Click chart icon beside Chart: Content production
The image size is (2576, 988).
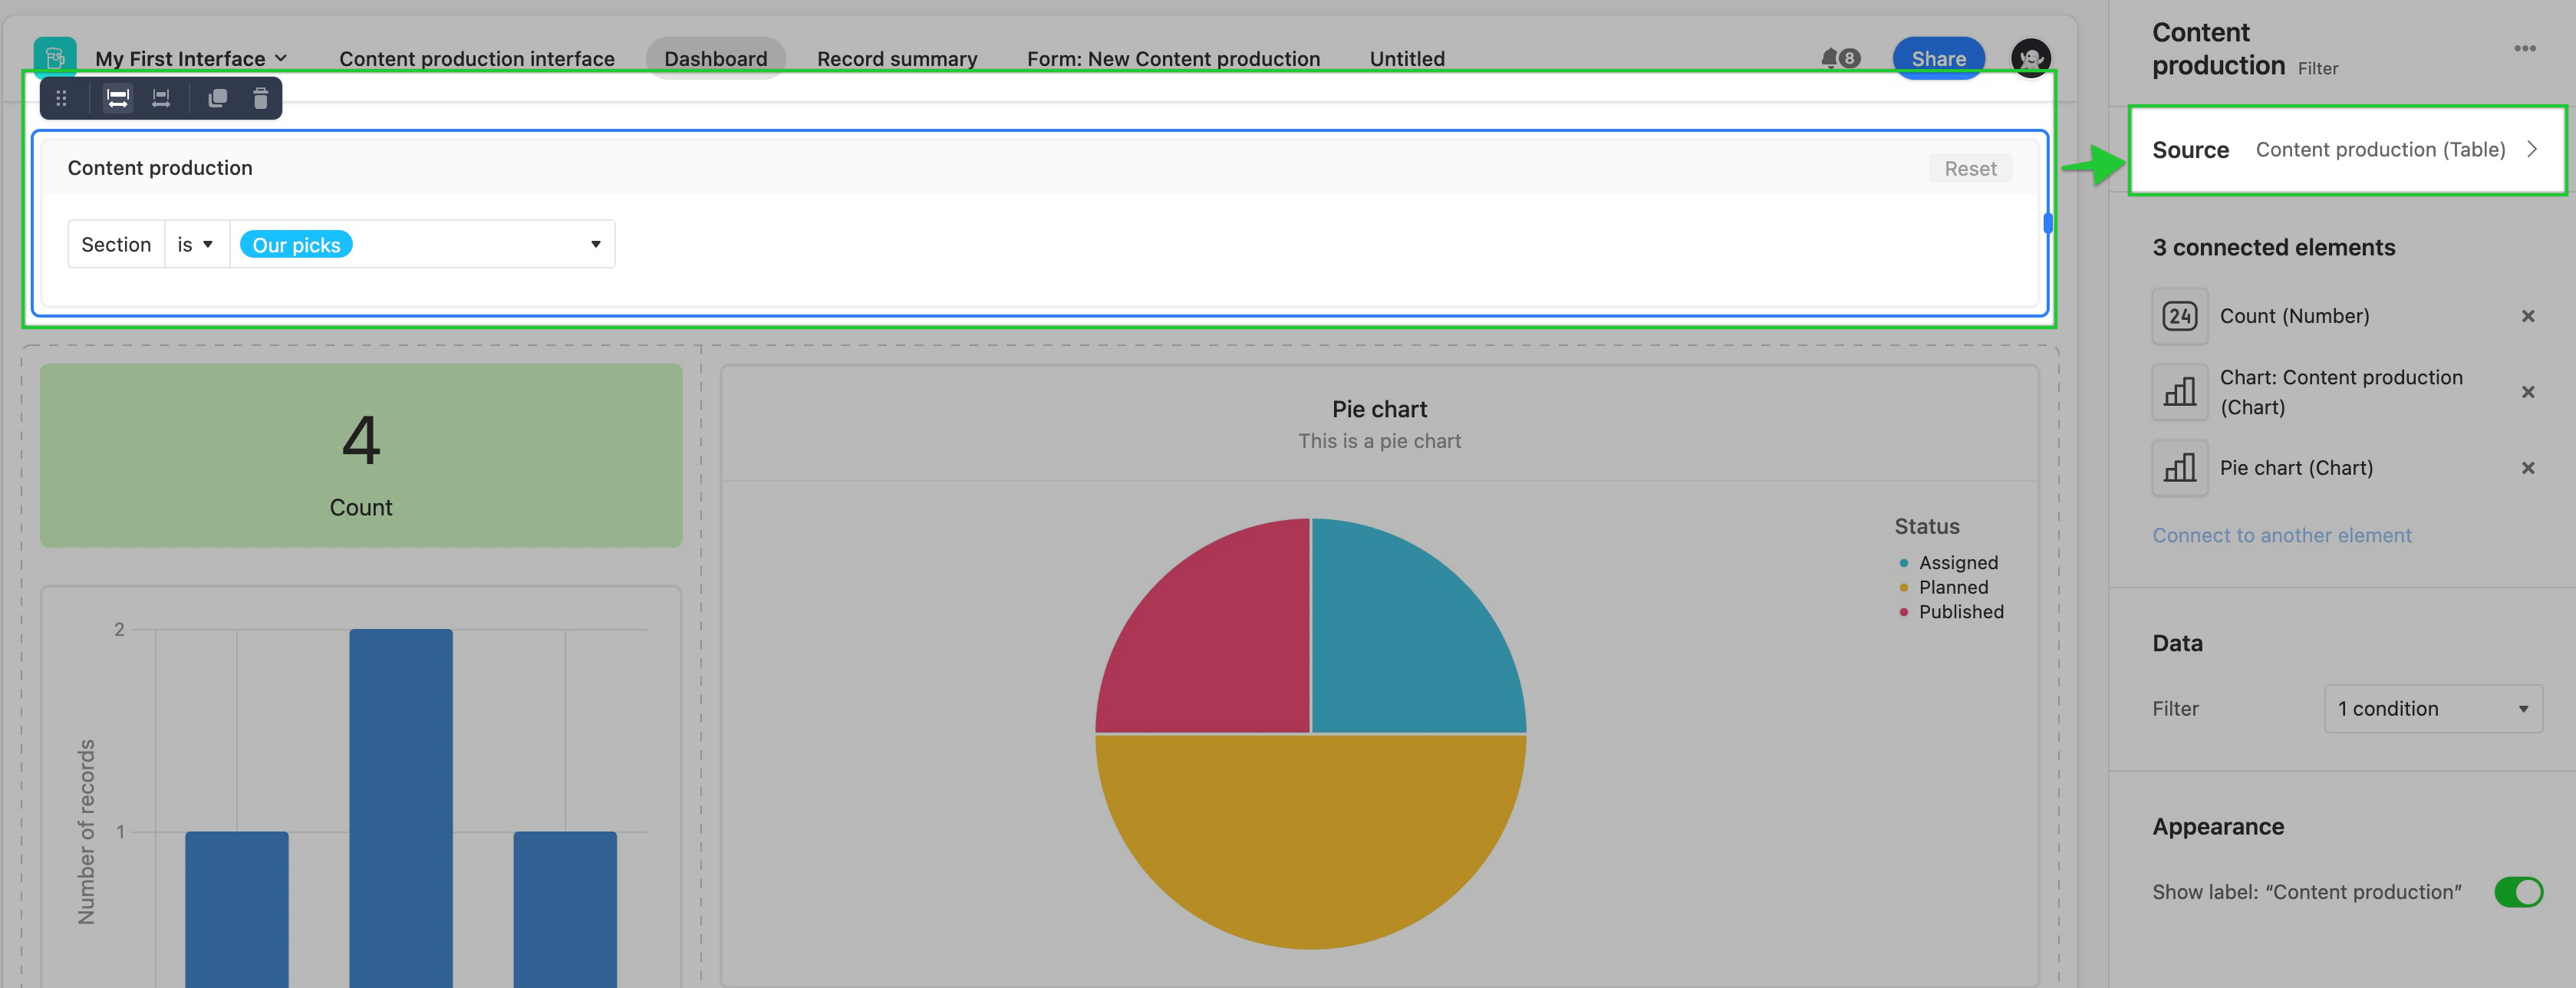2180,392
